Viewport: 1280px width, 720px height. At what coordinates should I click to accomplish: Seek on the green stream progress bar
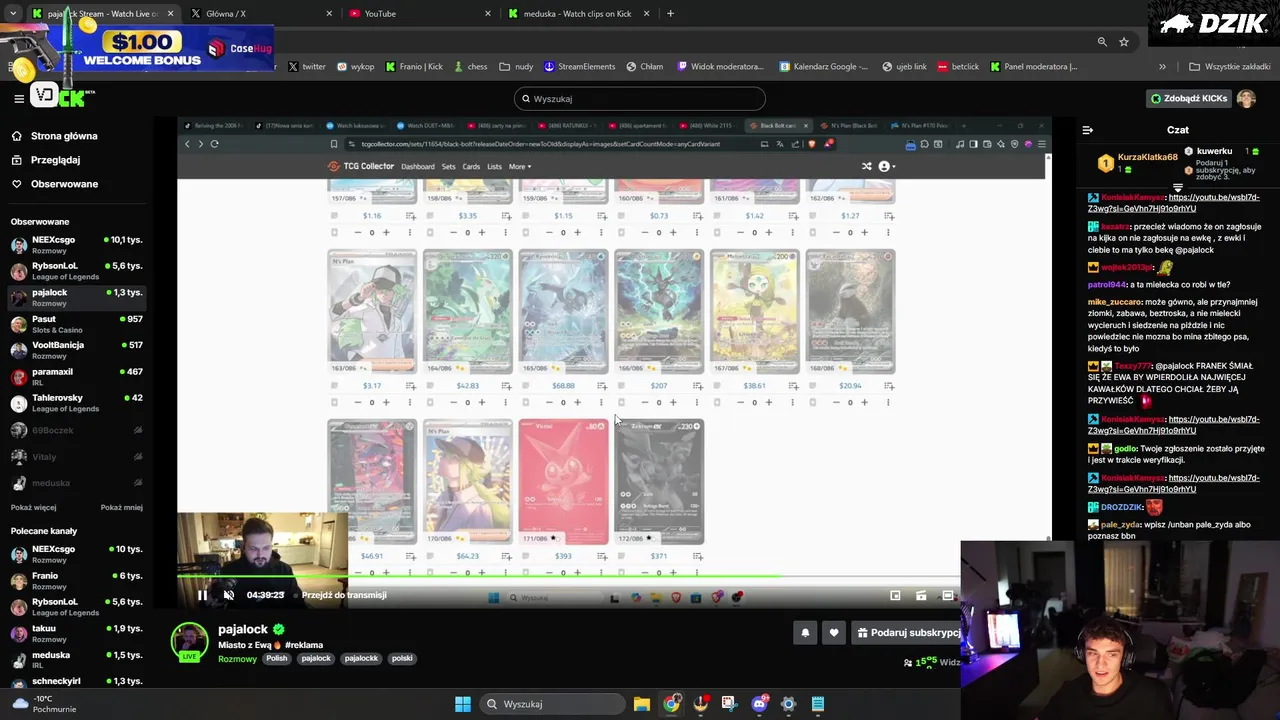(568, 576)
